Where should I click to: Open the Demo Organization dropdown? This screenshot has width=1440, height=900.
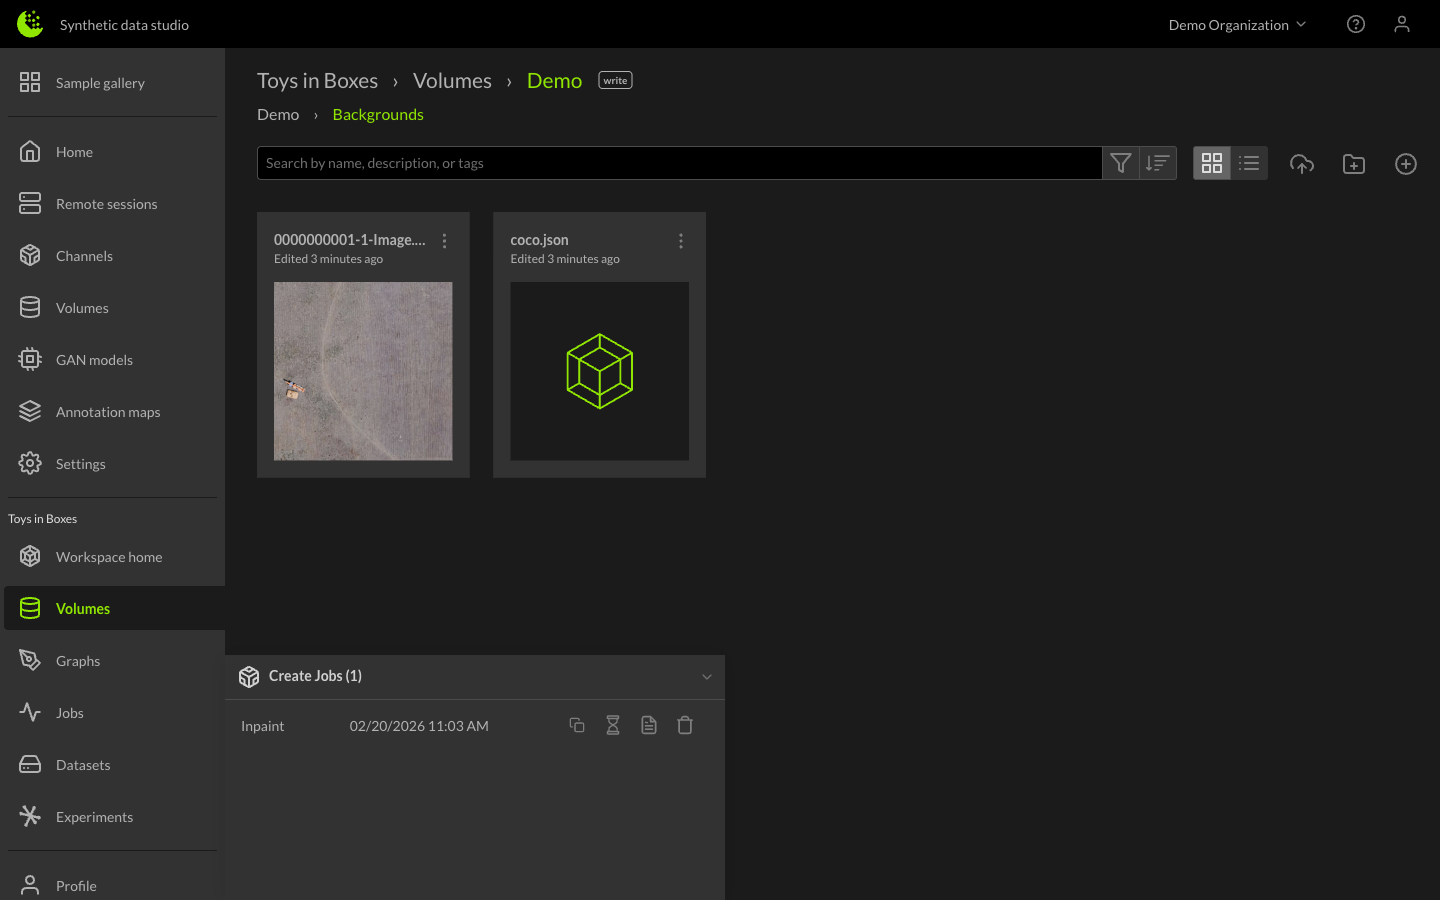pyautogui.click(x=1237, y=25)
